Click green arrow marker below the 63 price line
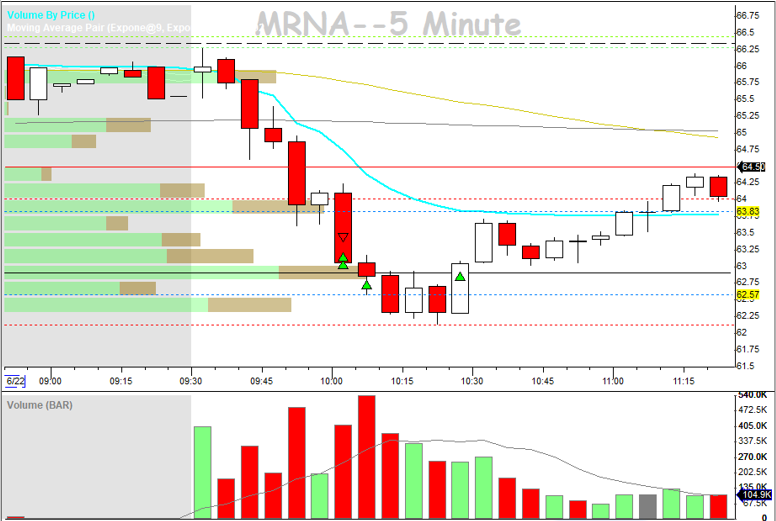 coord(367,285)
